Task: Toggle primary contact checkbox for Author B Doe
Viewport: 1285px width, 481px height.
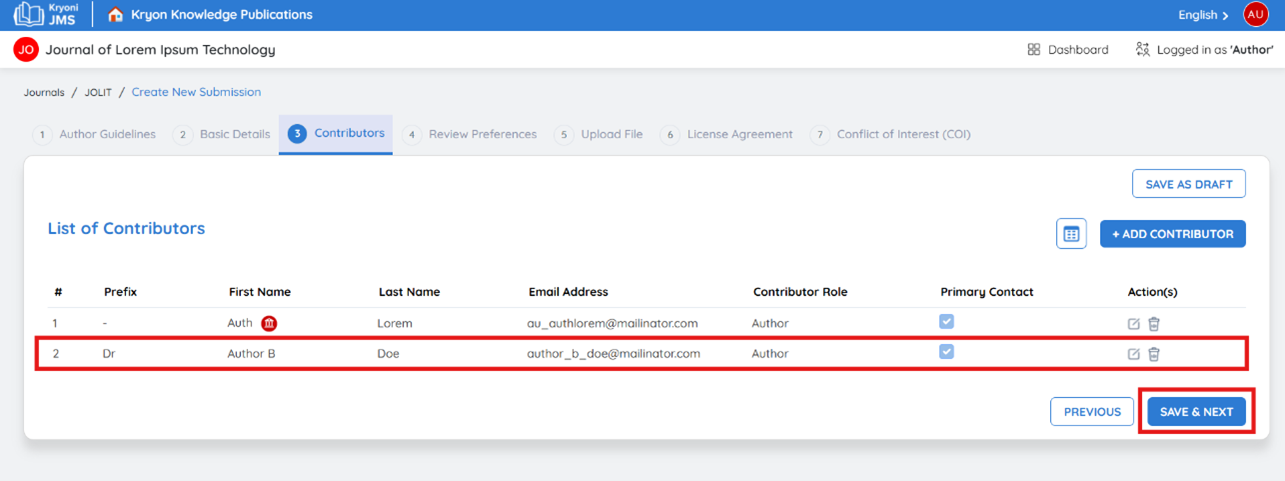Action: (x=946, y=352)
